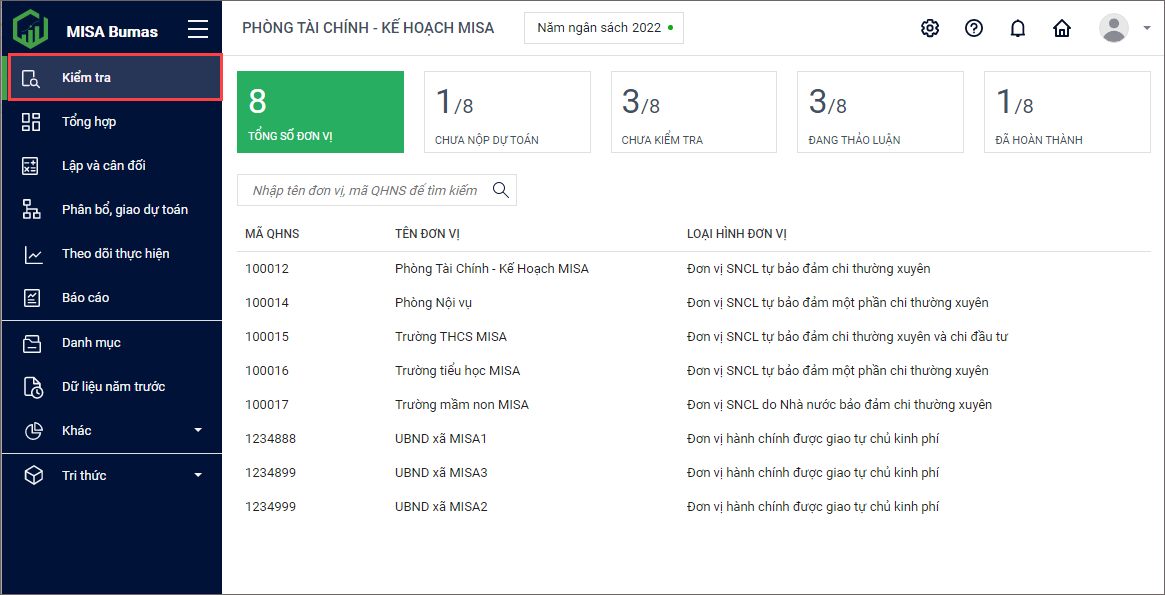This screenshot has width=1165, height=595.
Task: Click the settings gear icon
Action: (x=930, y=28)
